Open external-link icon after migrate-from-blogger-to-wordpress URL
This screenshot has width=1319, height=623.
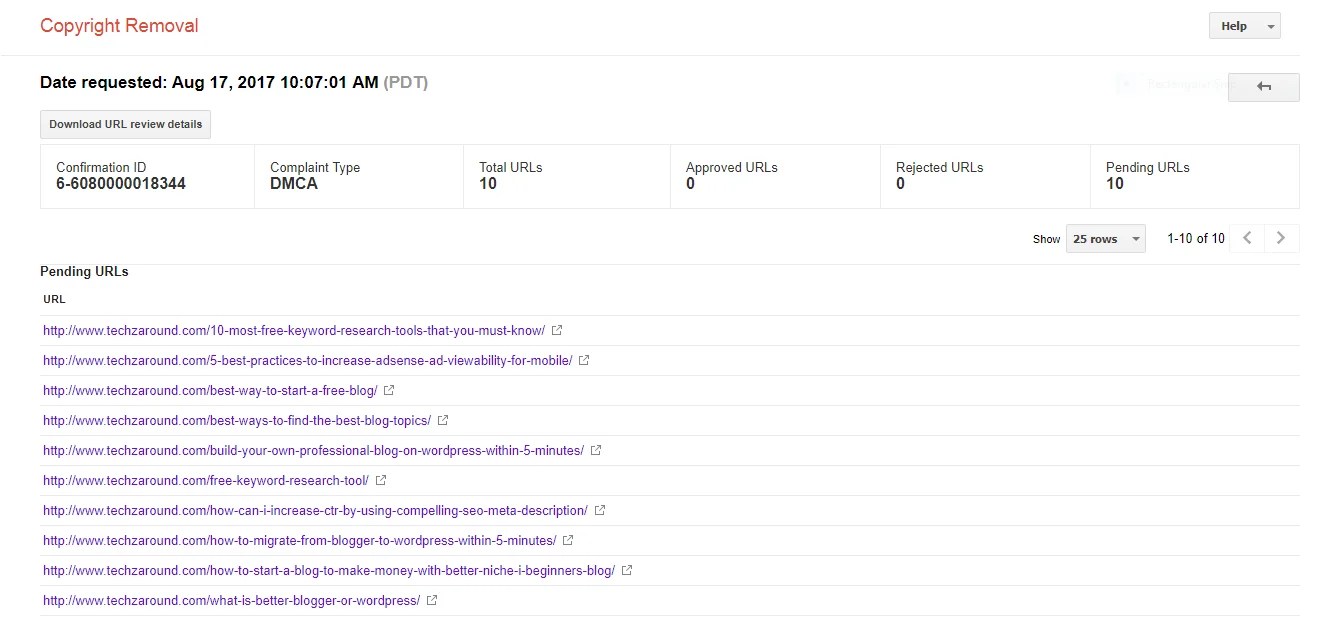click(x=568, y=540)
